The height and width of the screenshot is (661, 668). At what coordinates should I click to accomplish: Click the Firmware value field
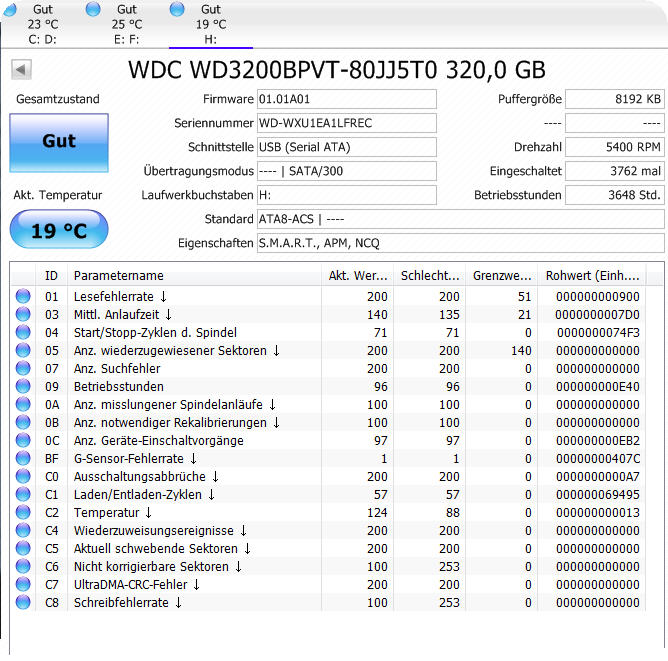(346, 99)
